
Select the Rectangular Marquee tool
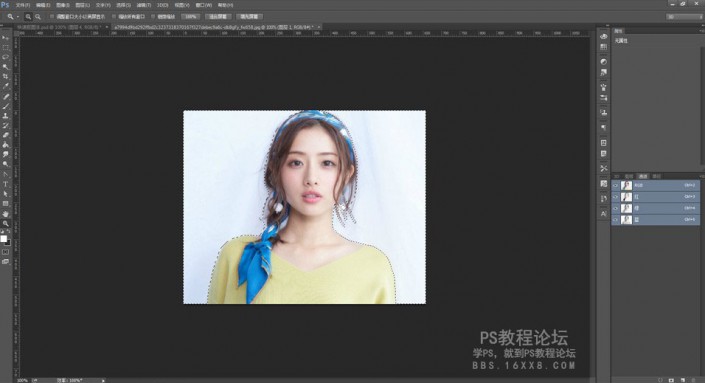[x=5, y=47]
